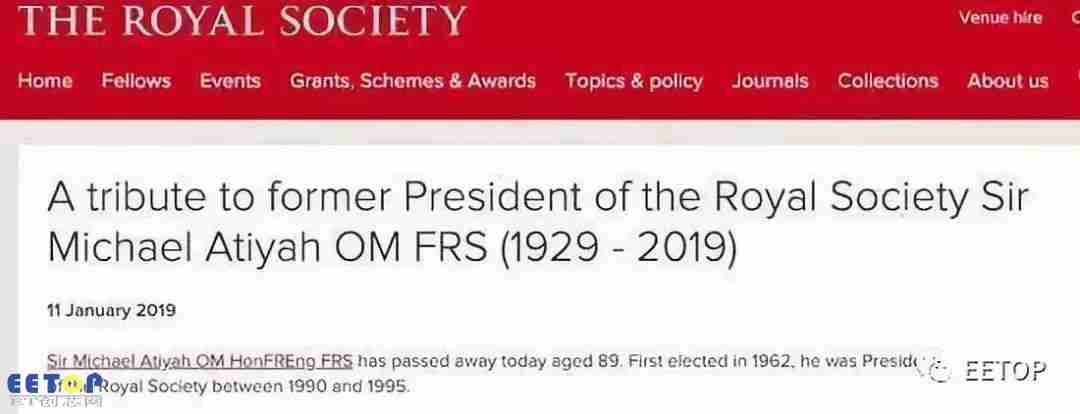The image size is (1080, 414).
Task: Follow the Sir Michael Atiyah OM HonFREng FRS link
Action: point(200,361)
